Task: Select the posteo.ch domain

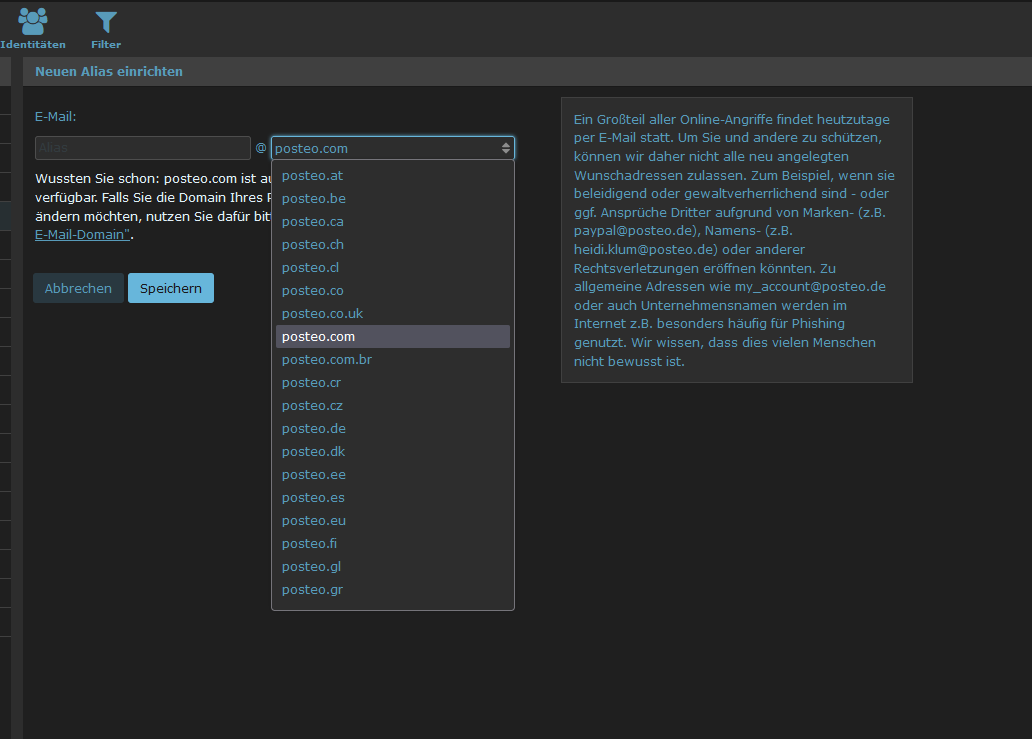Action: [x=312, y=245]
